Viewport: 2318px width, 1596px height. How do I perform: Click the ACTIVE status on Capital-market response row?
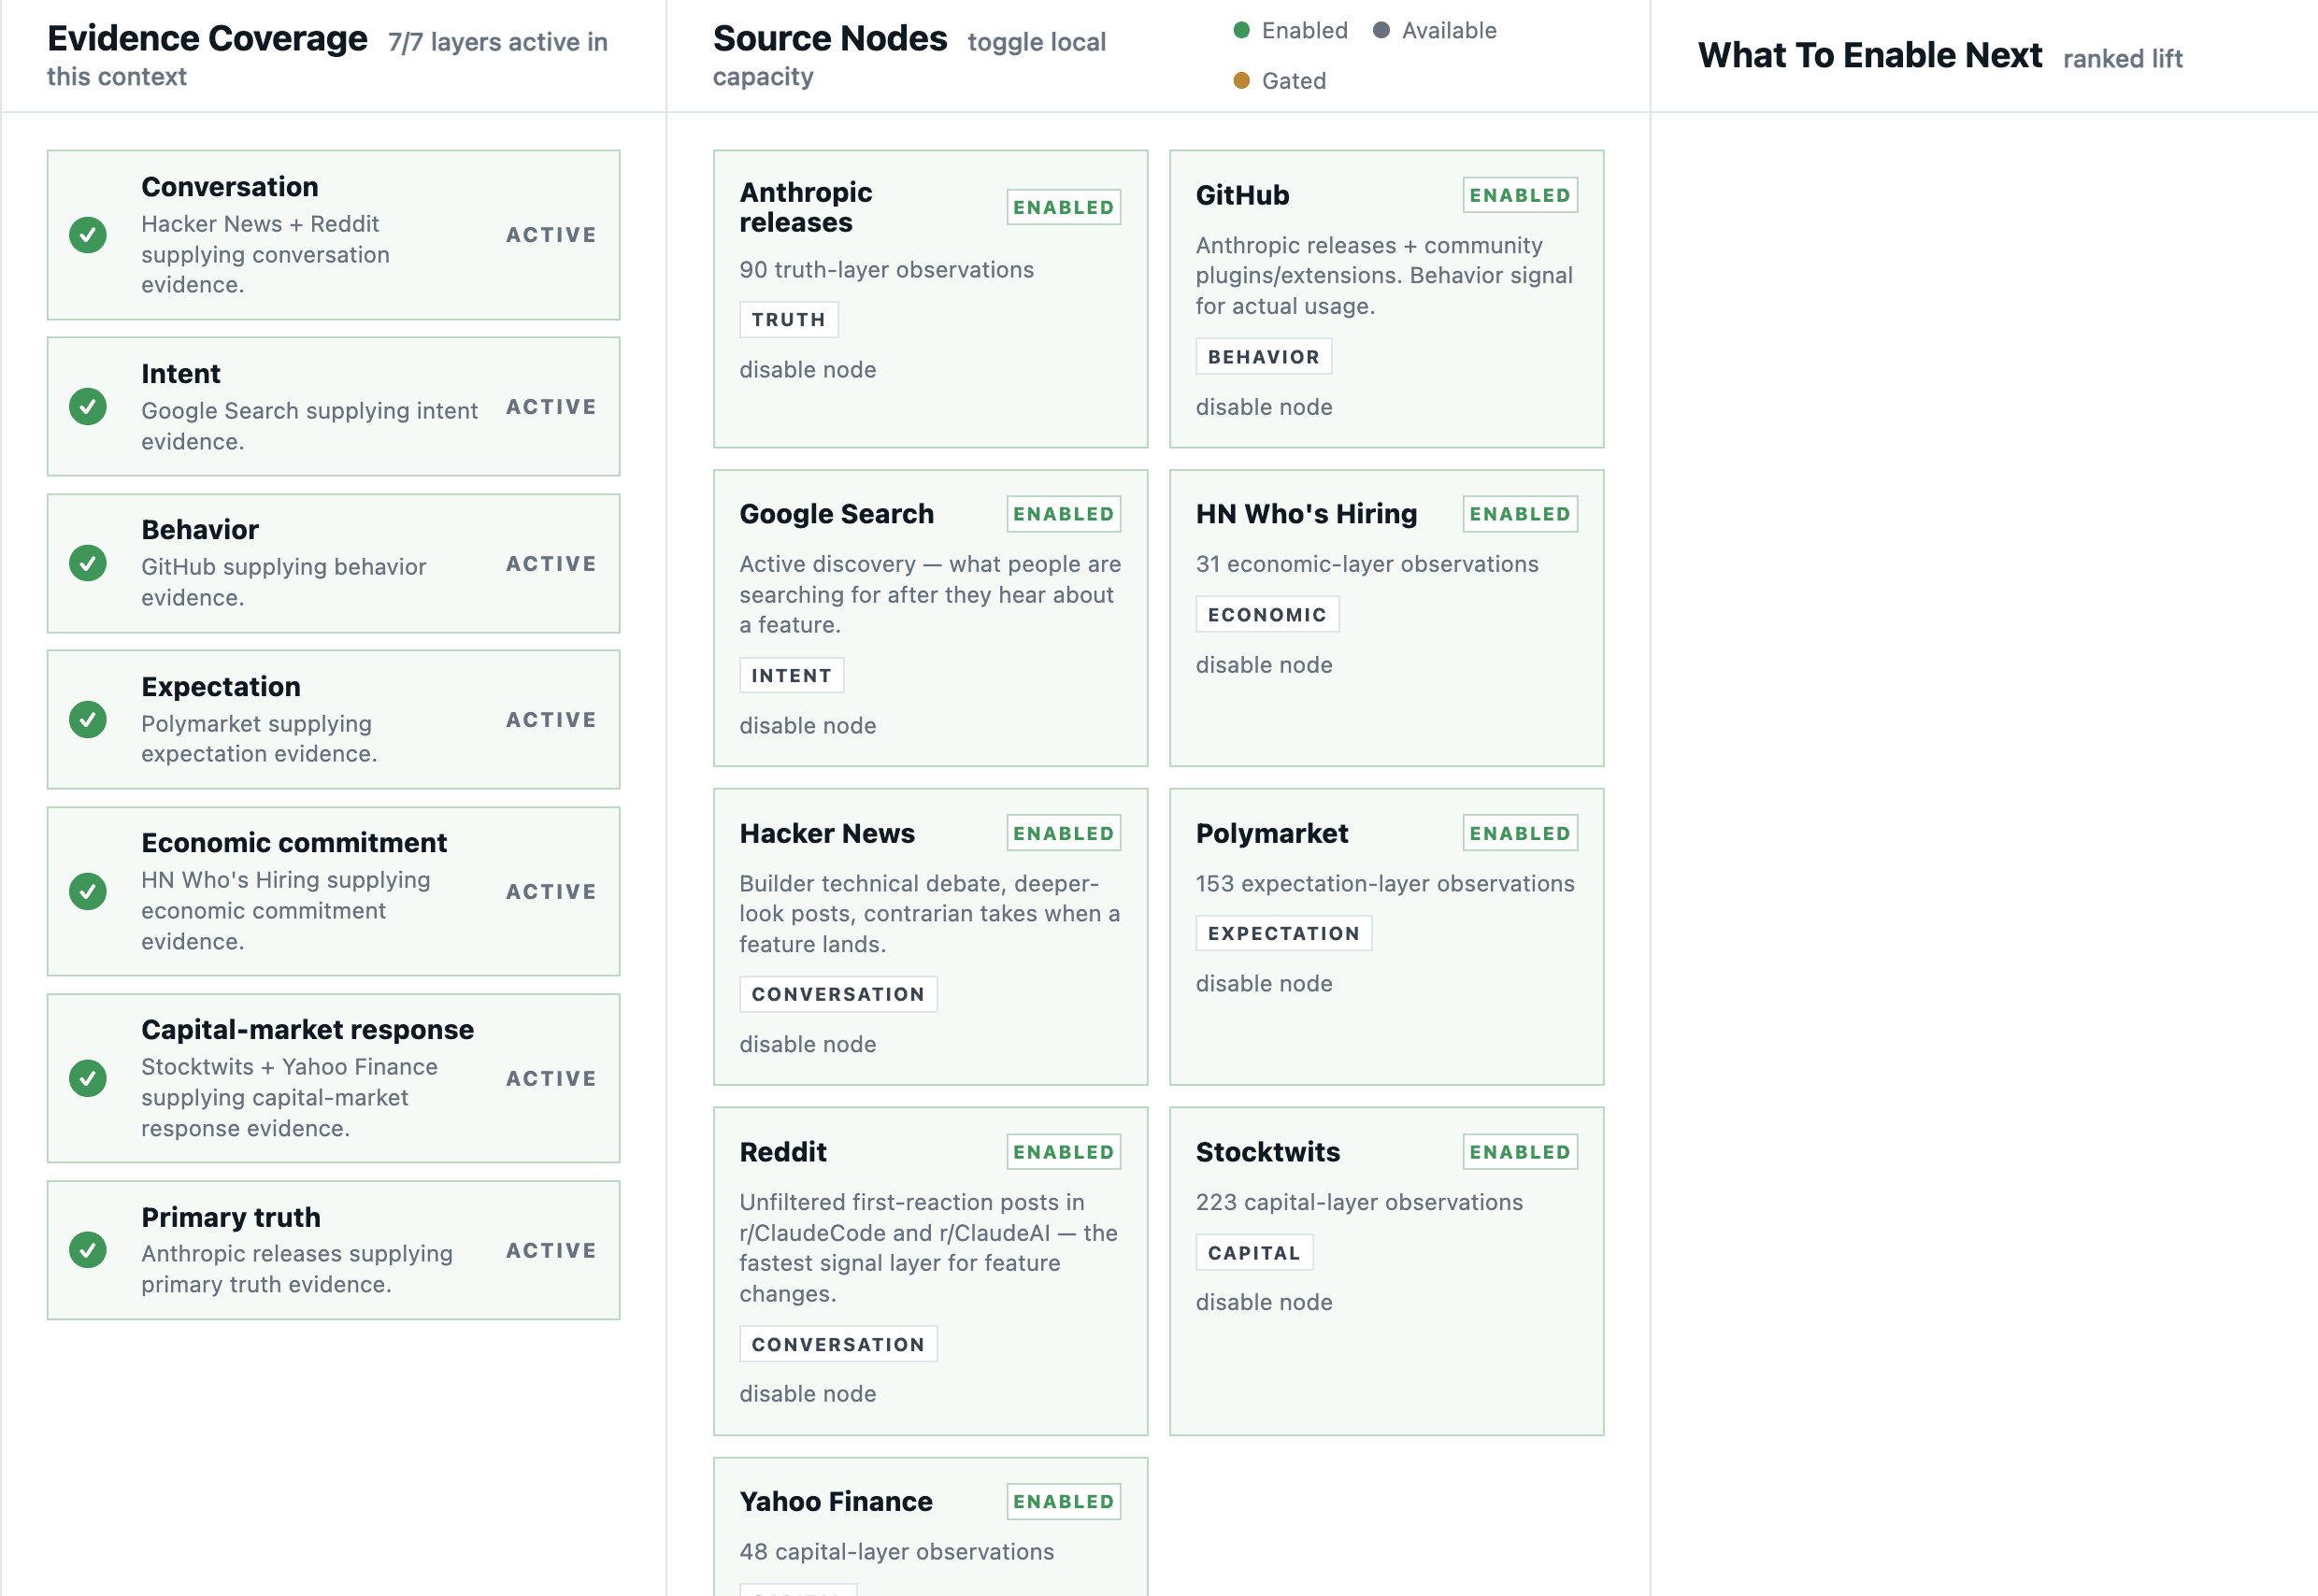point(551,1078)
